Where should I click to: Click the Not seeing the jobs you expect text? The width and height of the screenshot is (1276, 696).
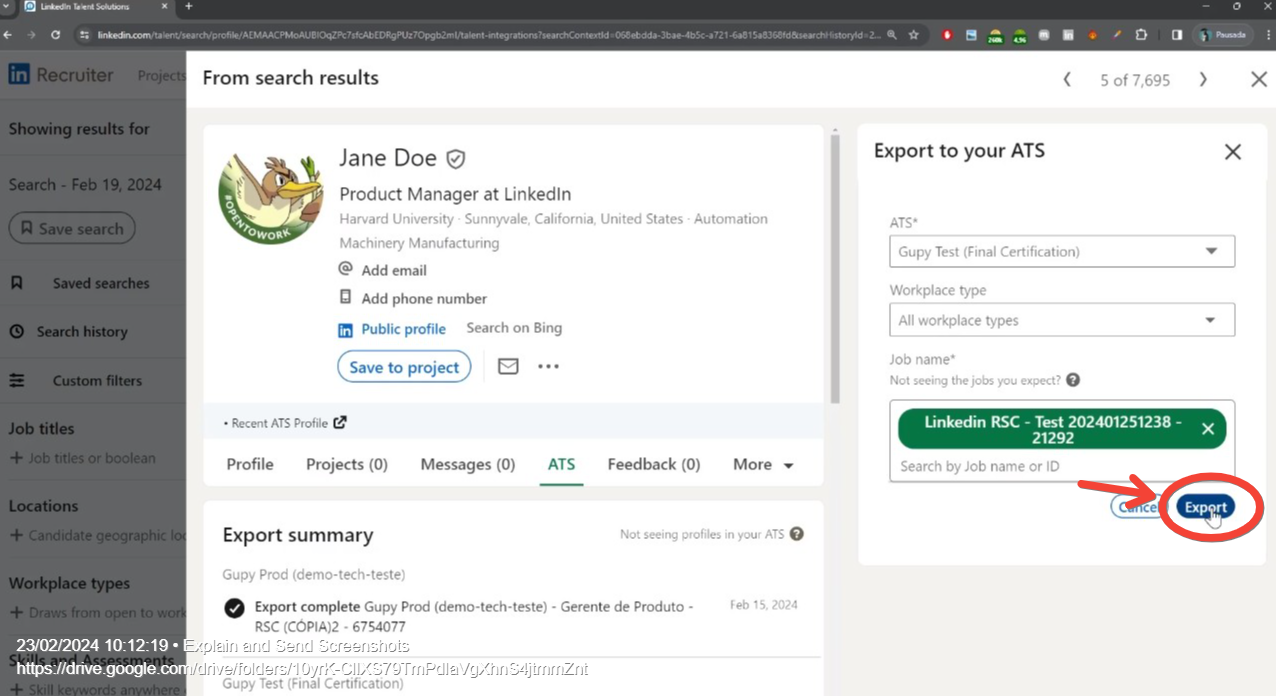pos(975,380)
